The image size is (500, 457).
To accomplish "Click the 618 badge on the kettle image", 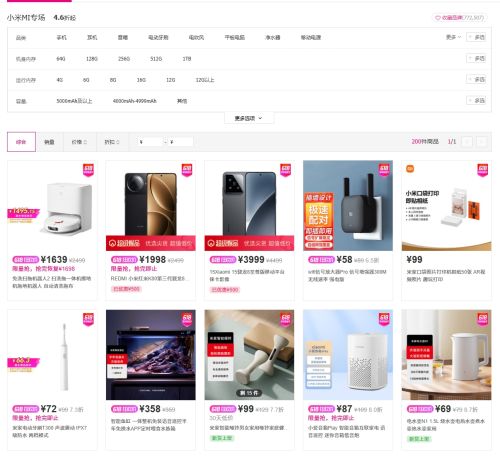I will coord(483,319).
